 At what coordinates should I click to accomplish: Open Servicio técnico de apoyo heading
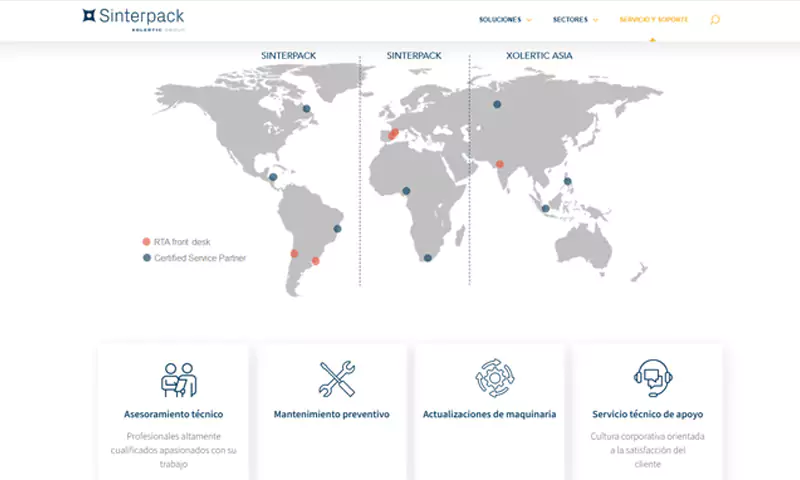coord(647,414)
